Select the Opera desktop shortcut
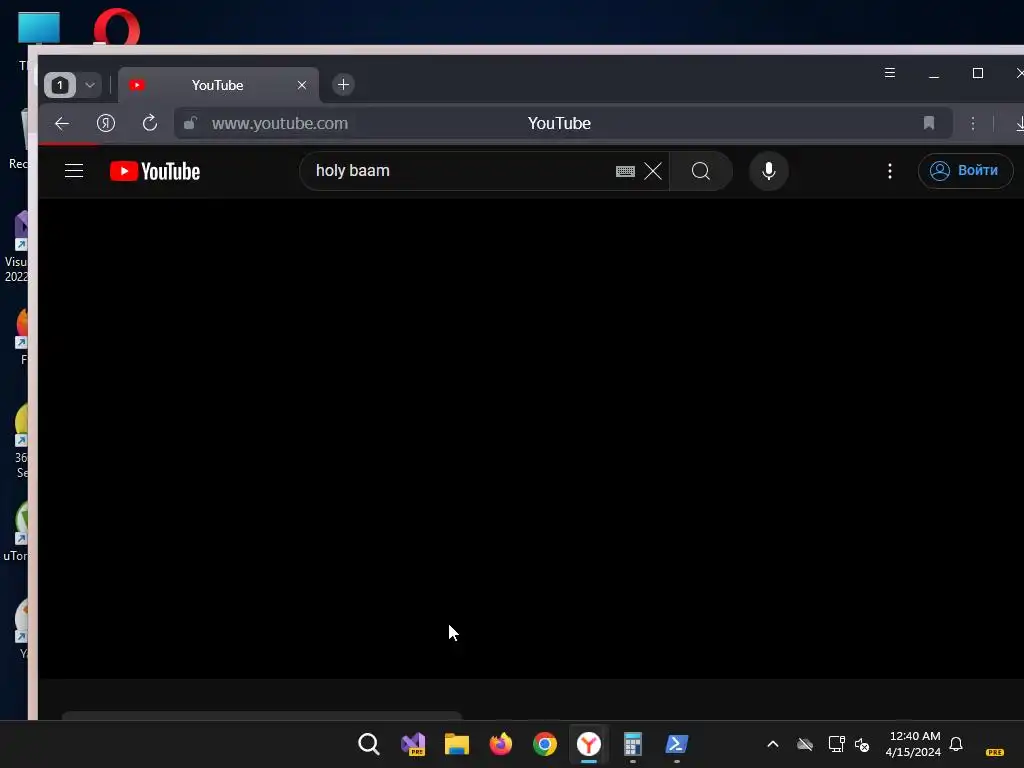Viewport: 1024px width, 768px height. click(116, 26)
